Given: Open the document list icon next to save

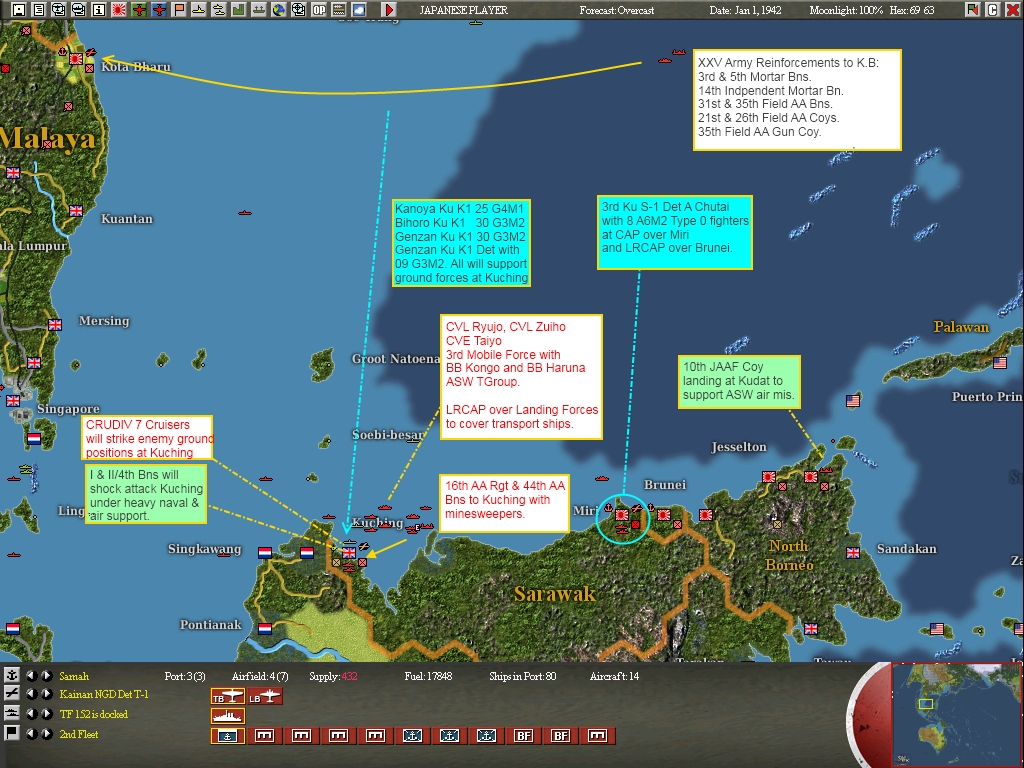Looking at the screenshot, I should click(x=39, y=9).
